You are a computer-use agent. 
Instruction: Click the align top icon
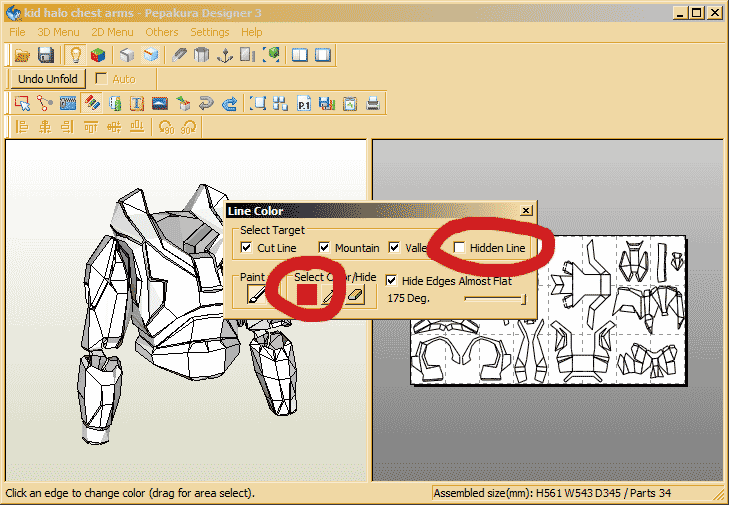coord(91,126)
